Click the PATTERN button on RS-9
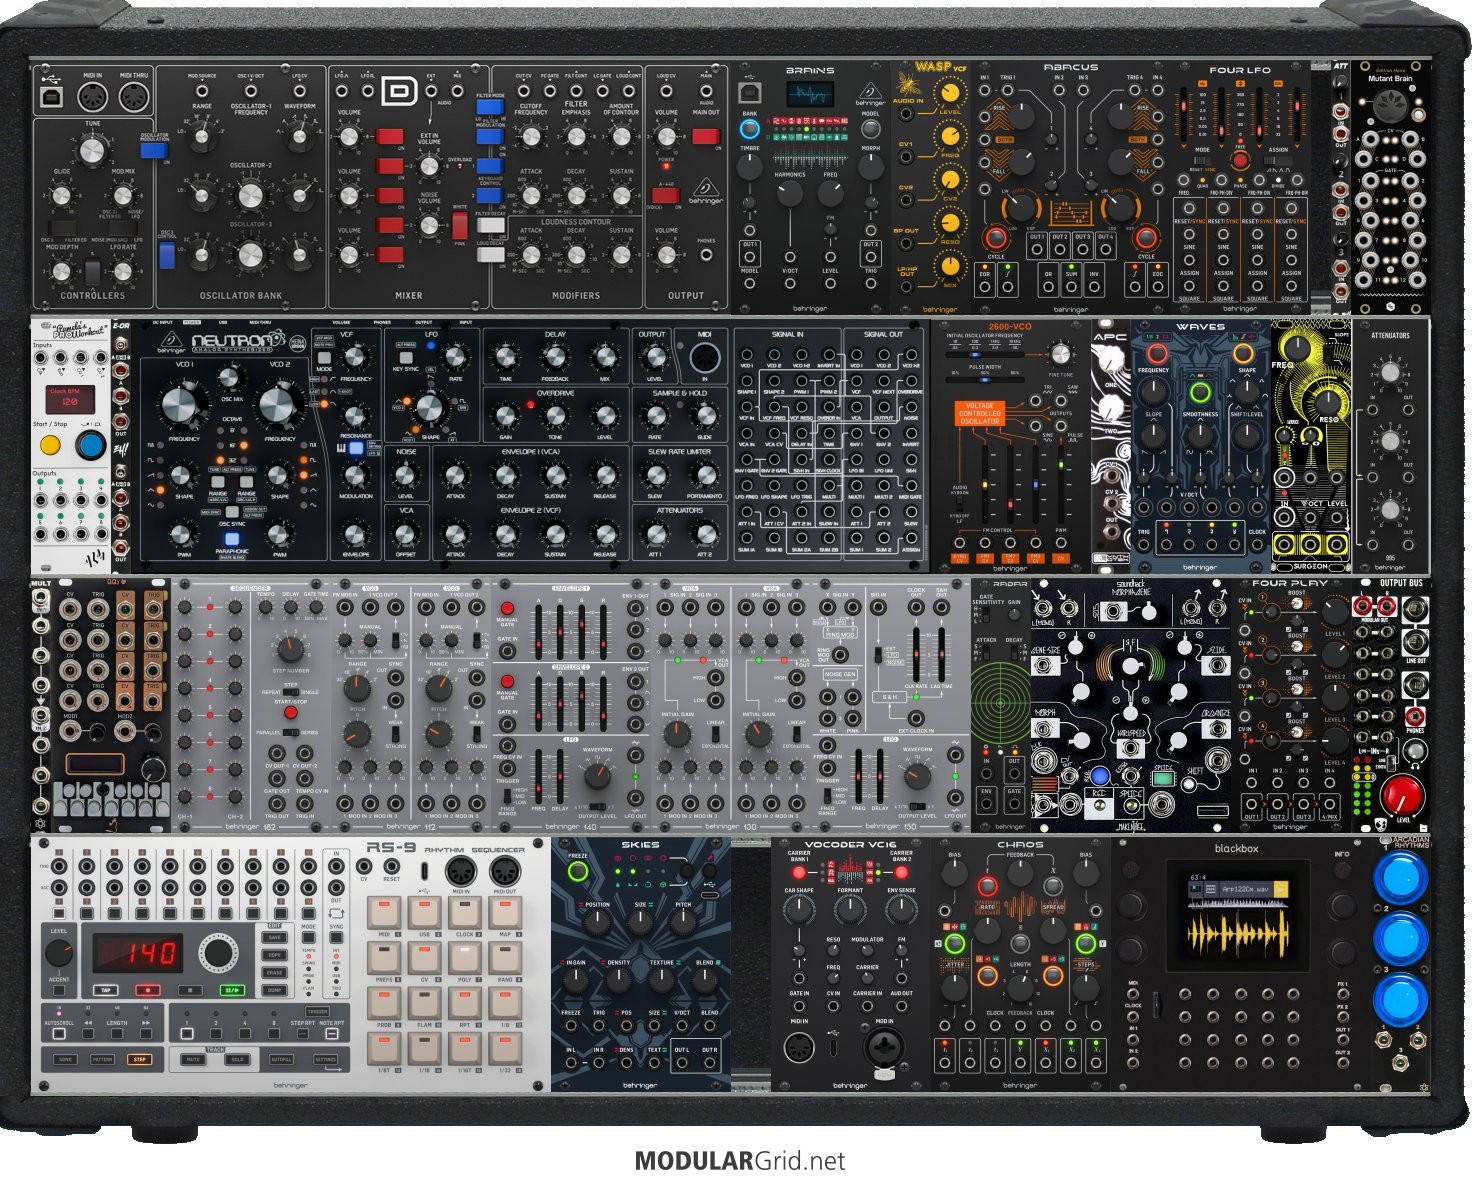Viewport: 1482px width, 1182px height. [x=102, y=1059]
